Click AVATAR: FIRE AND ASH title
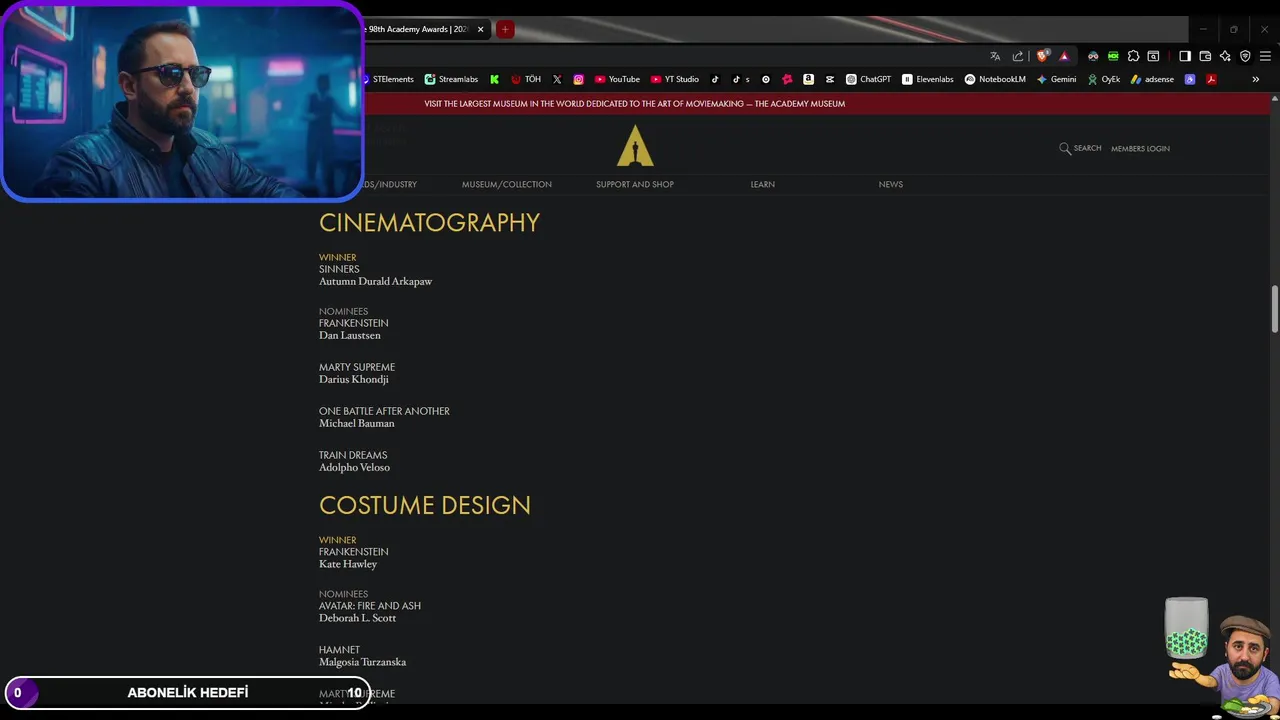Screen dimensions: 1280x720 (x=370, y=606)
